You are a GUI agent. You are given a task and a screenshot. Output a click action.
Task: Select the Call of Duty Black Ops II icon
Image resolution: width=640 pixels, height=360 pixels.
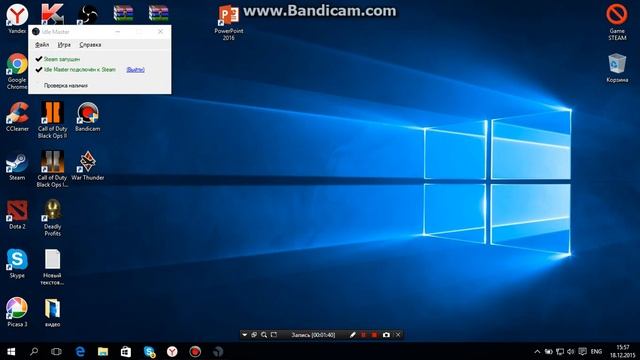click(x=52, y=120)
